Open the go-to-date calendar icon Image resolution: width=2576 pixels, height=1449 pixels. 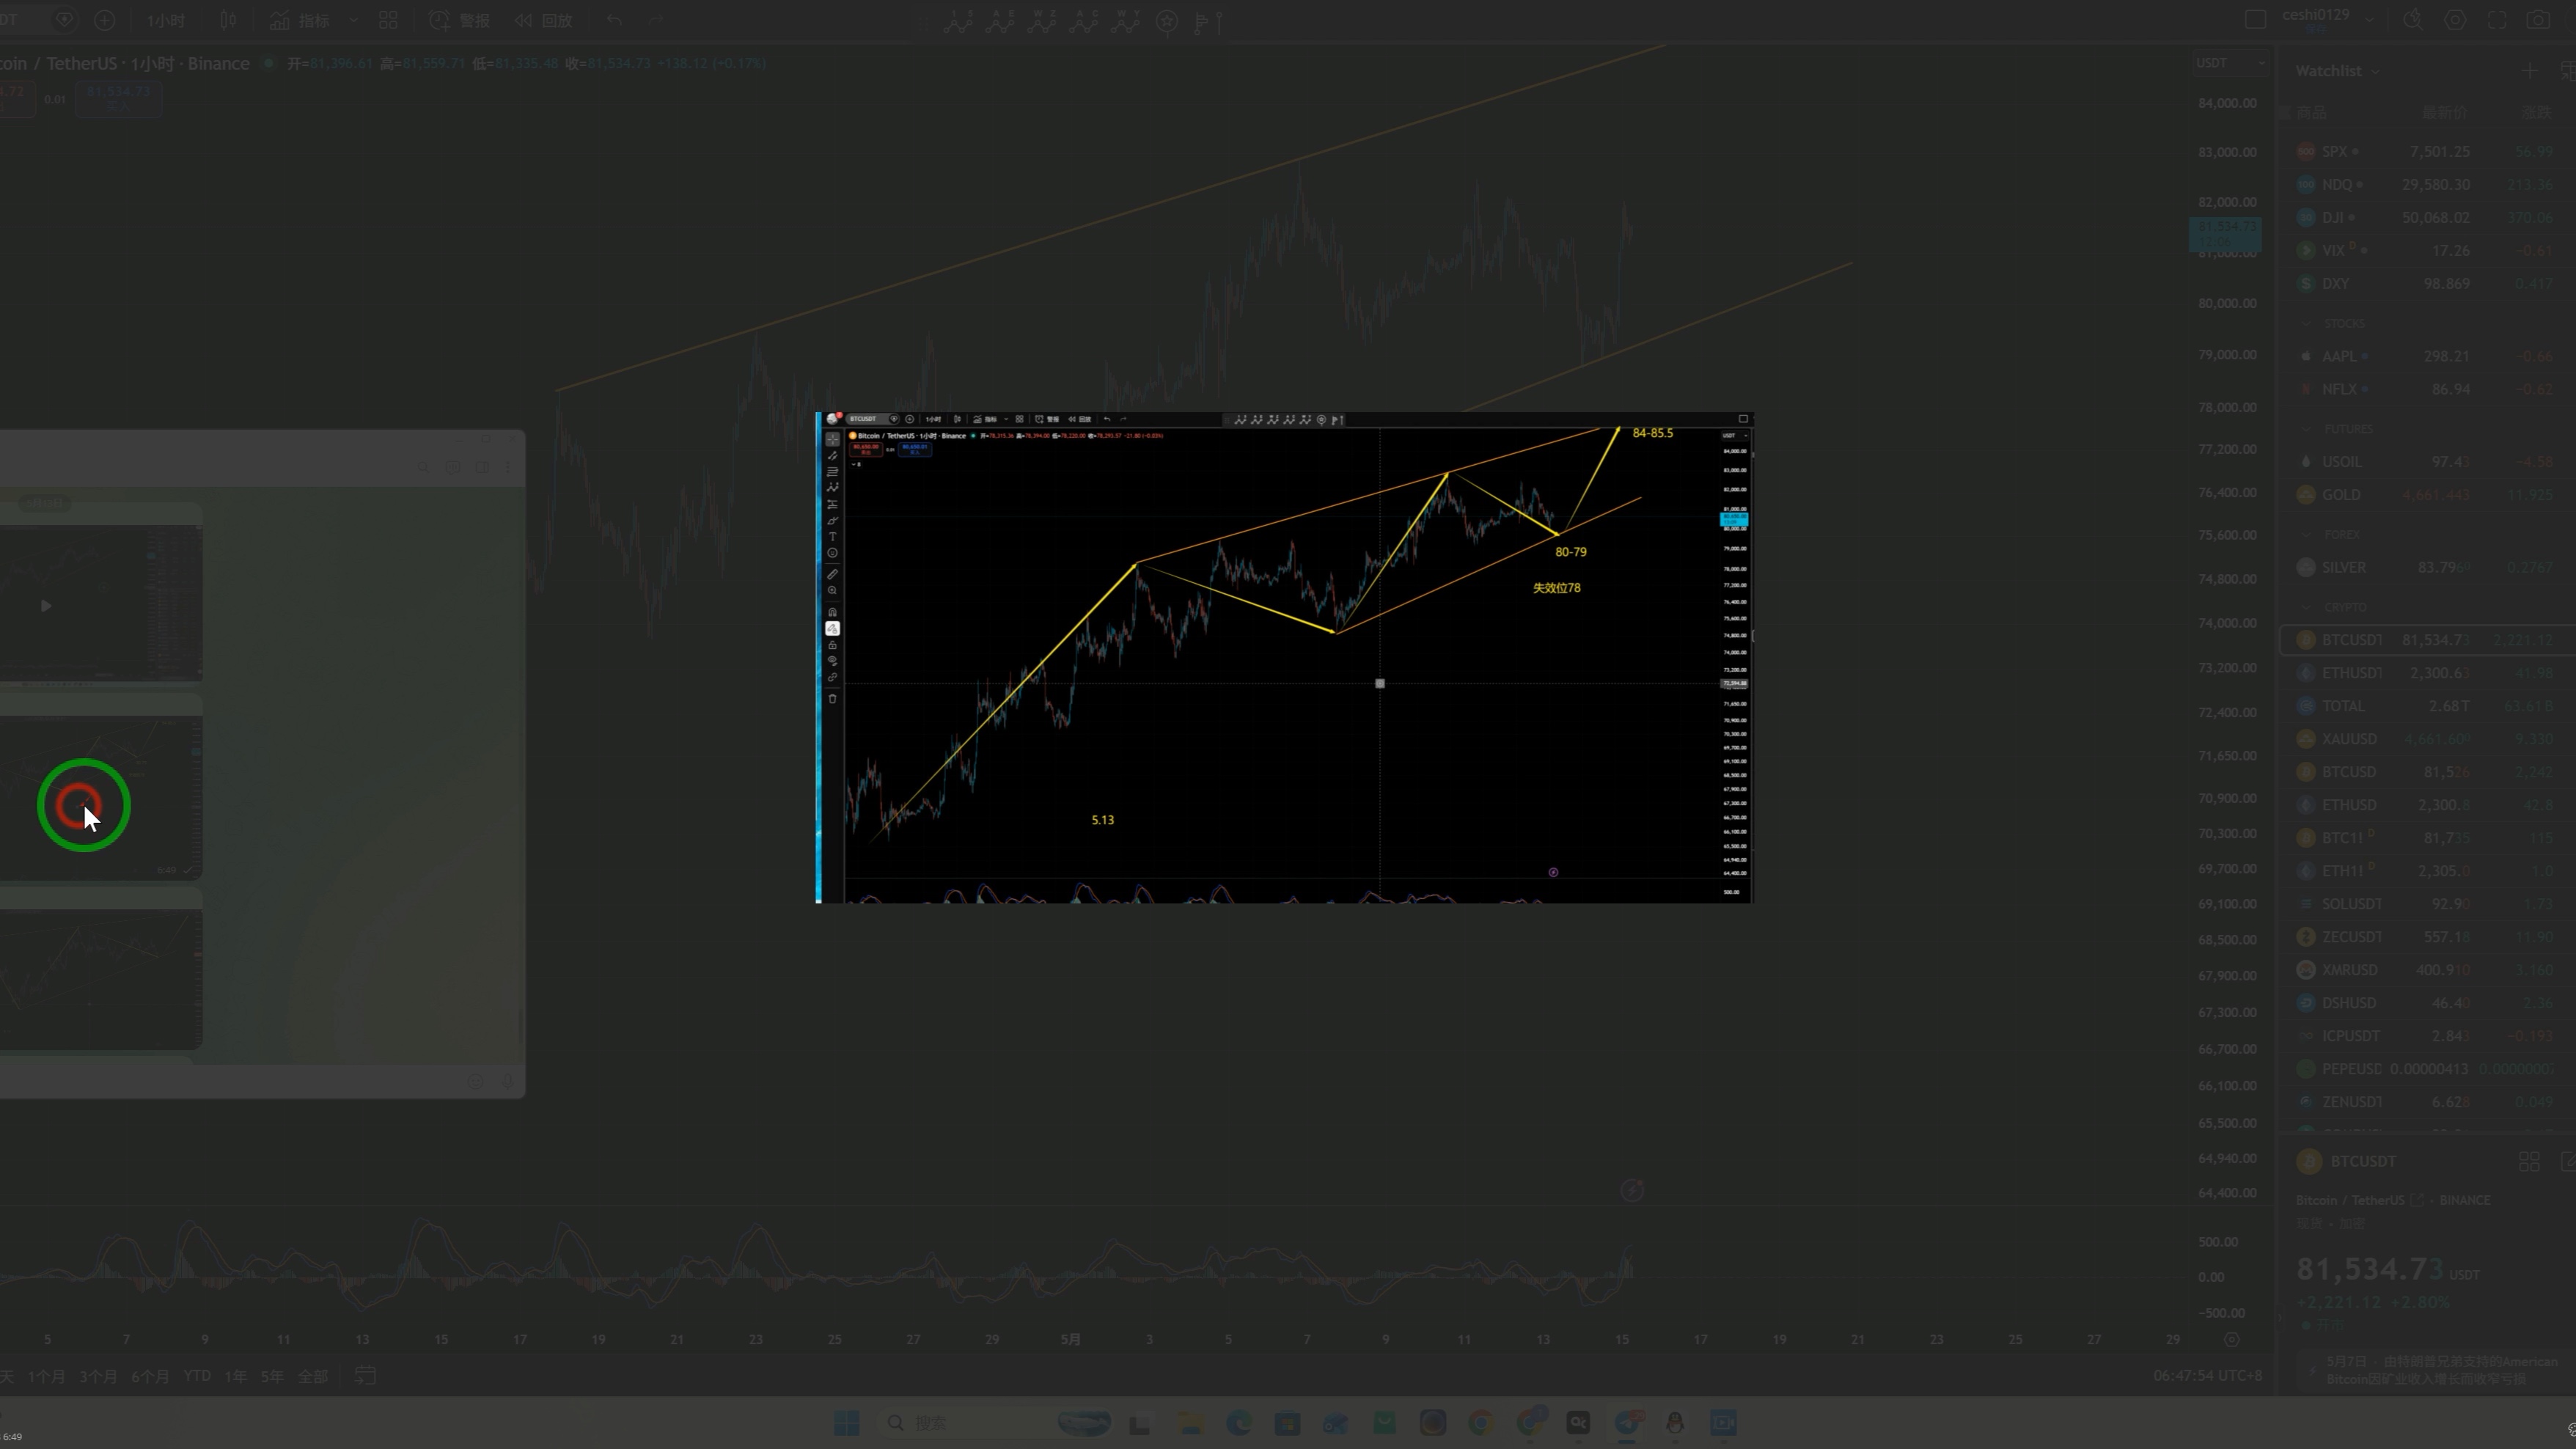tap(365, 1376)
